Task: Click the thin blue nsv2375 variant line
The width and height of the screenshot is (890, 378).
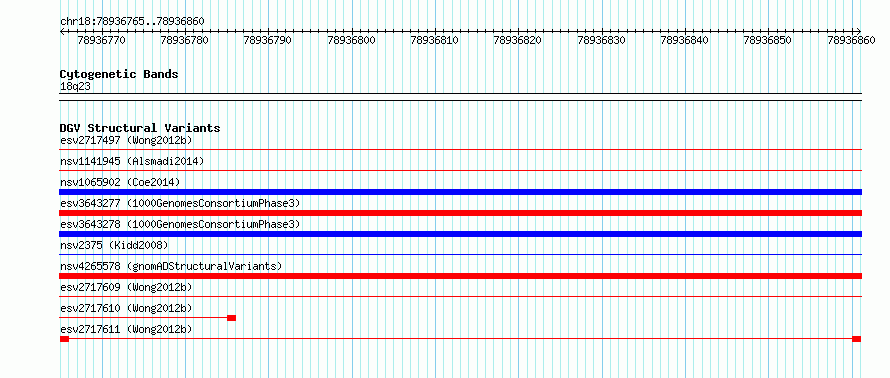Action: (x=460, y=254)
